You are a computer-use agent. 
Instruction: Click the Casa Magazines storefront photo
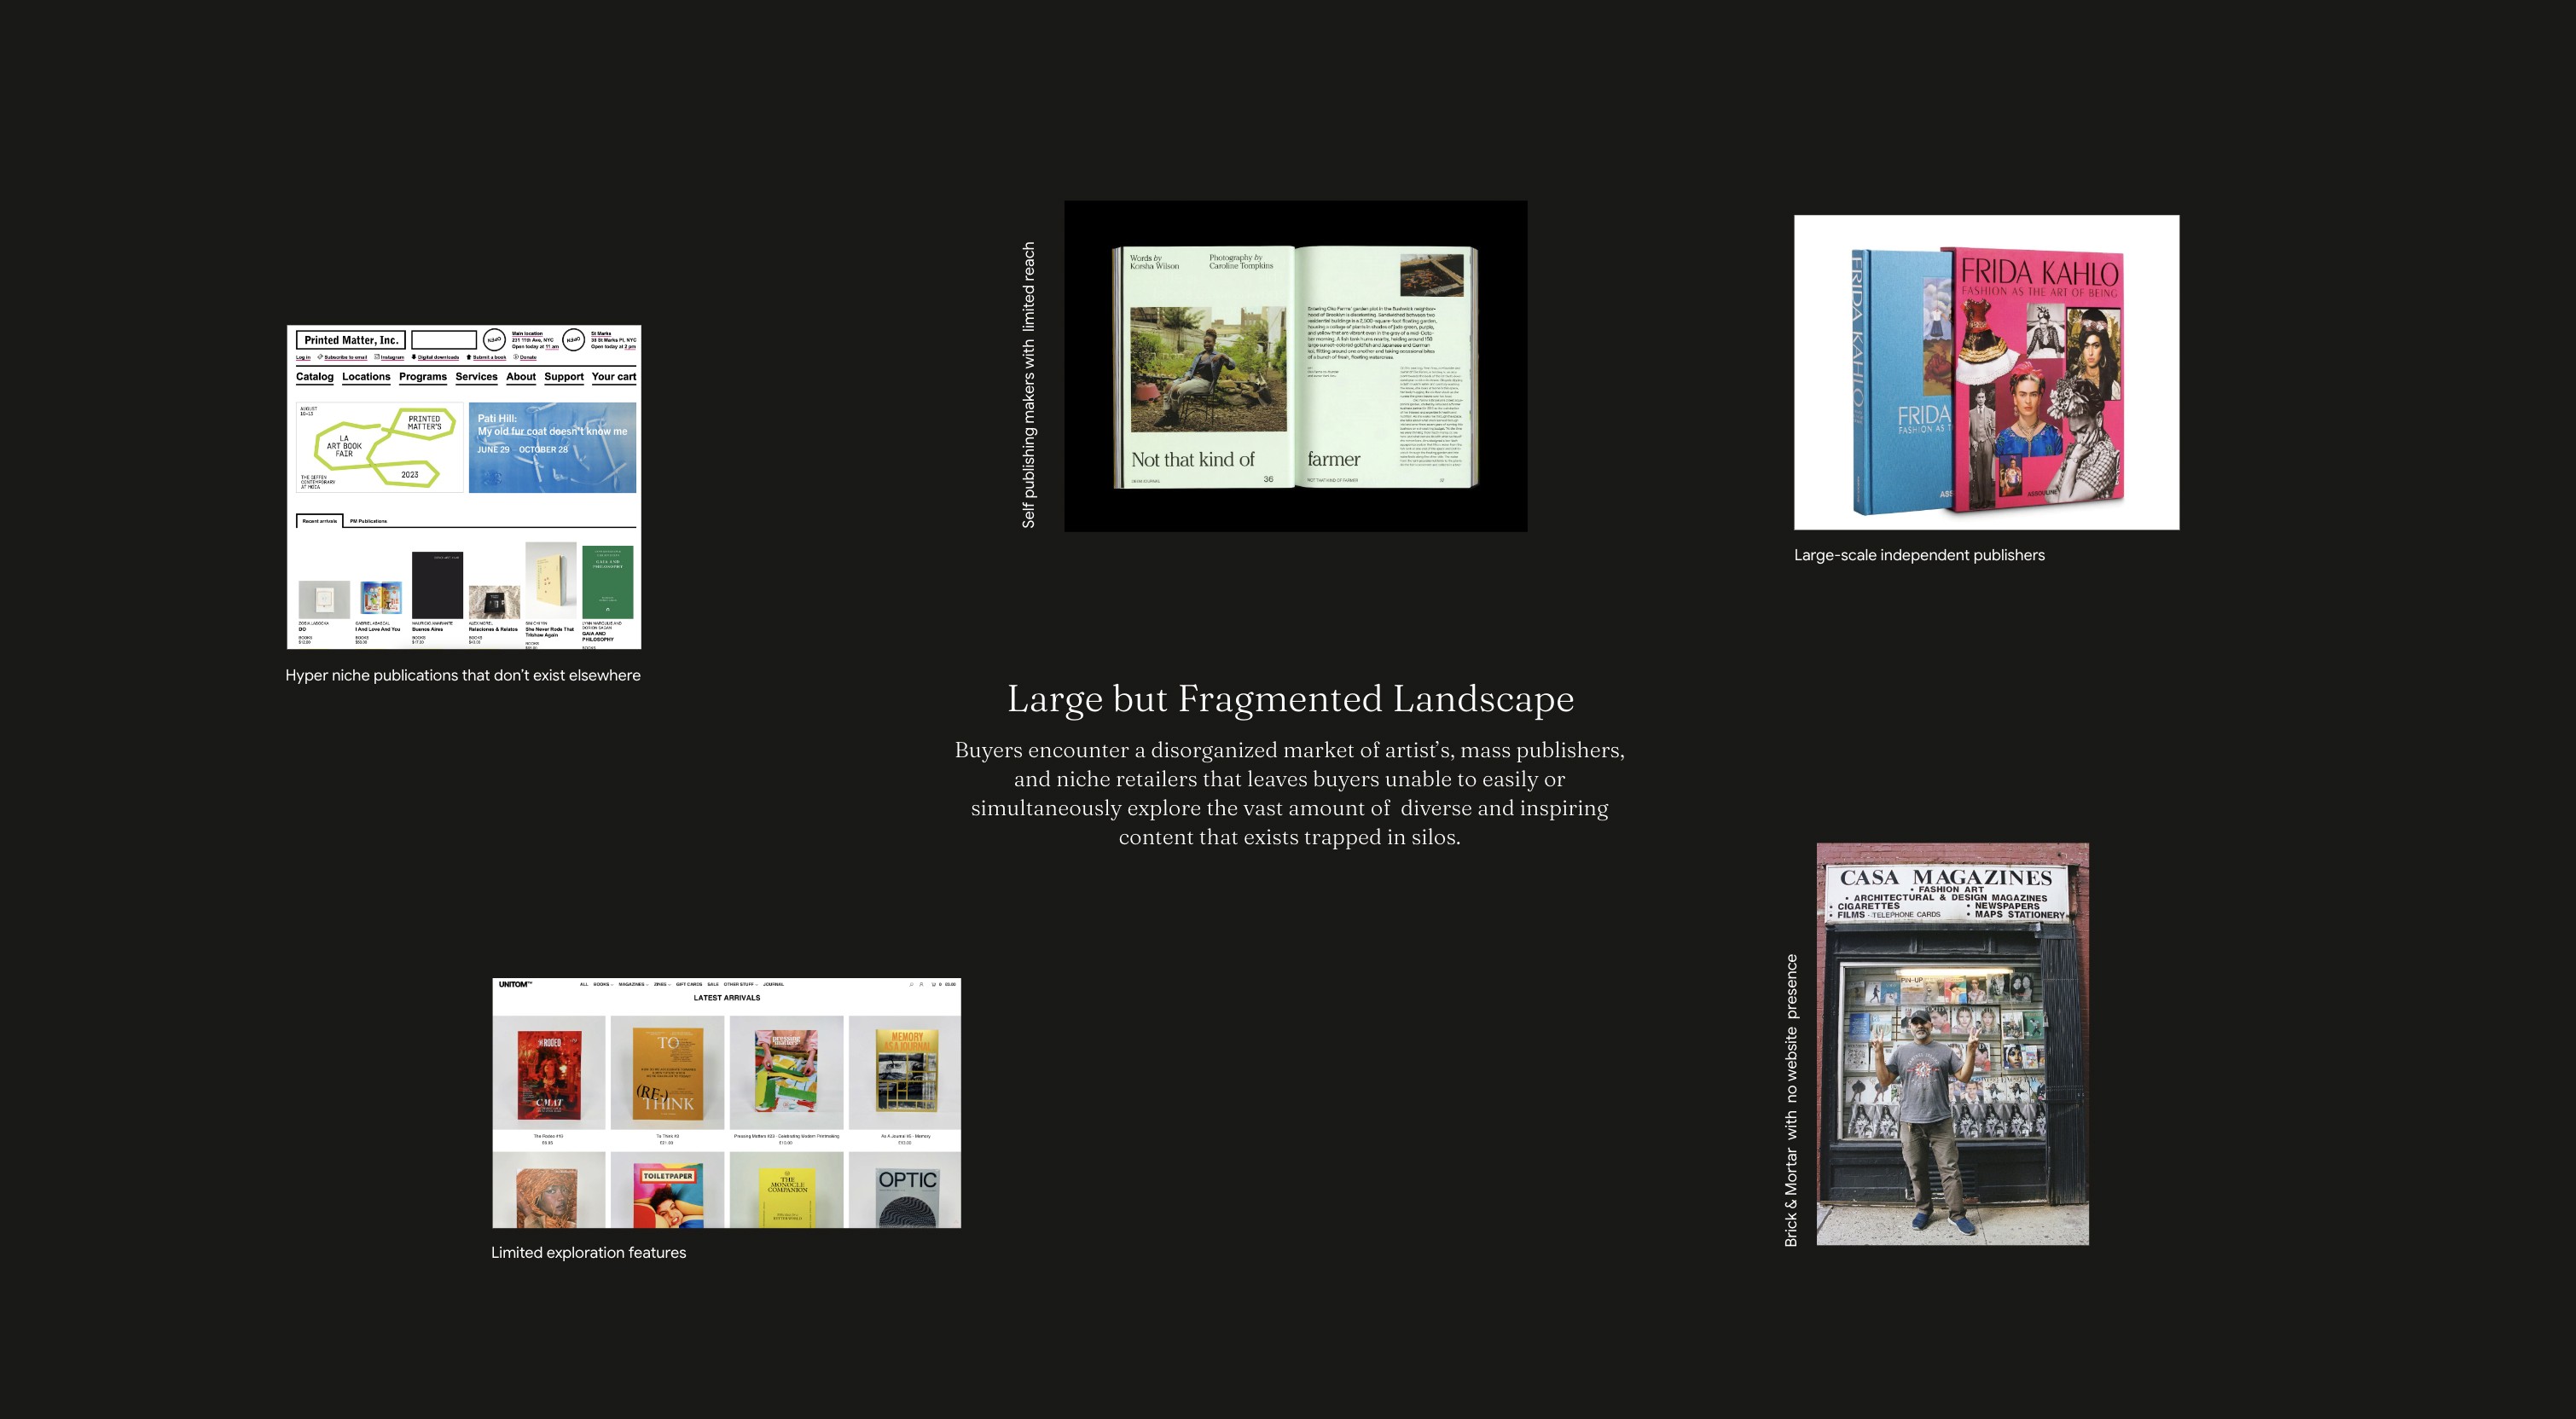click(1952, 1044)
